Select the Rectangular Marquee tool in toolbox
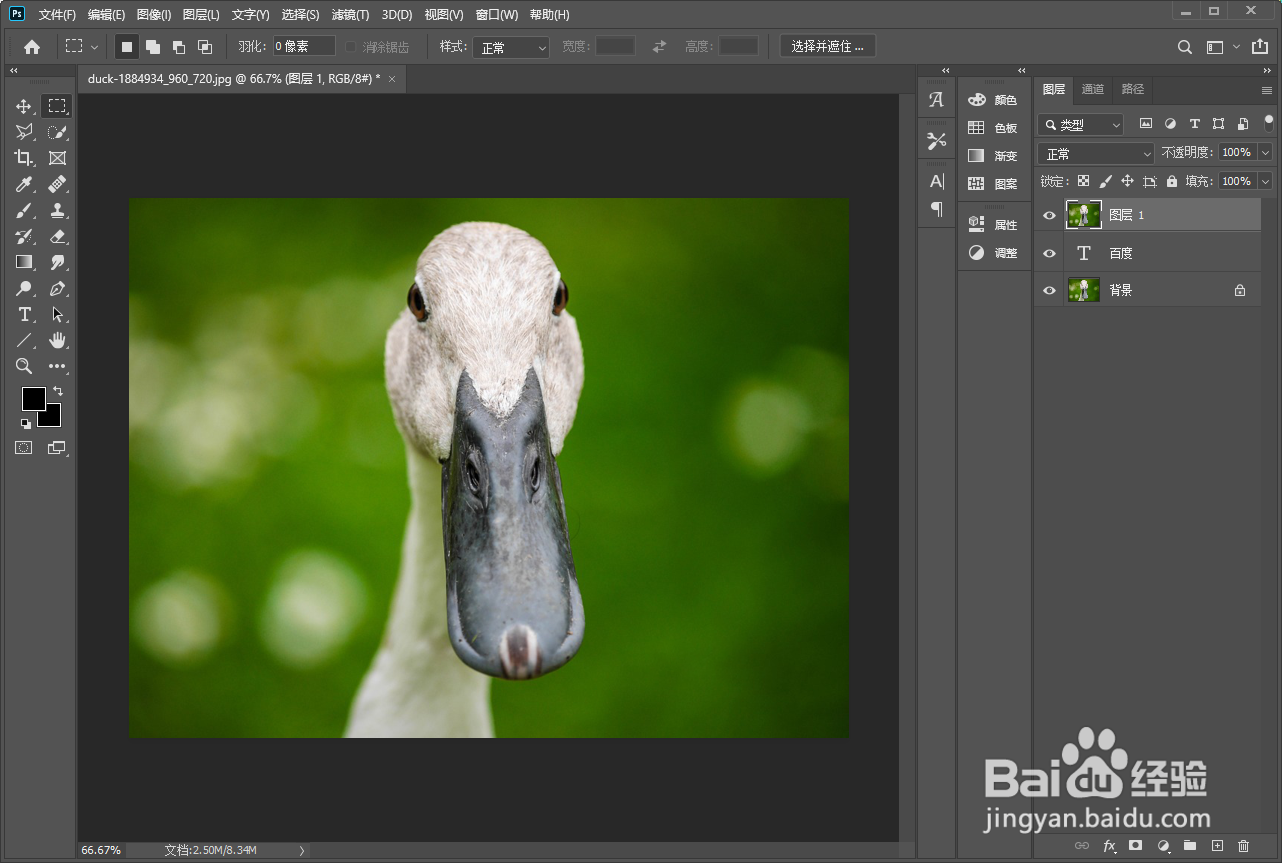The width and height of the screenshot is (1282, 863). [57, 106]
